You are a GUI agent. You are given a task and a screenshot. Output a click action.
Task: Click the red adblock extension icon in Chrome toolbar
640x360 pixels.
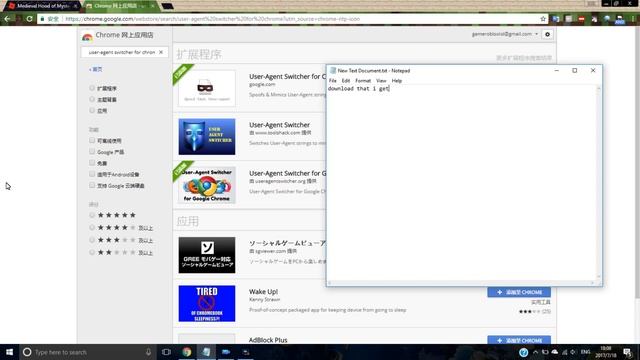click(582, 19)
